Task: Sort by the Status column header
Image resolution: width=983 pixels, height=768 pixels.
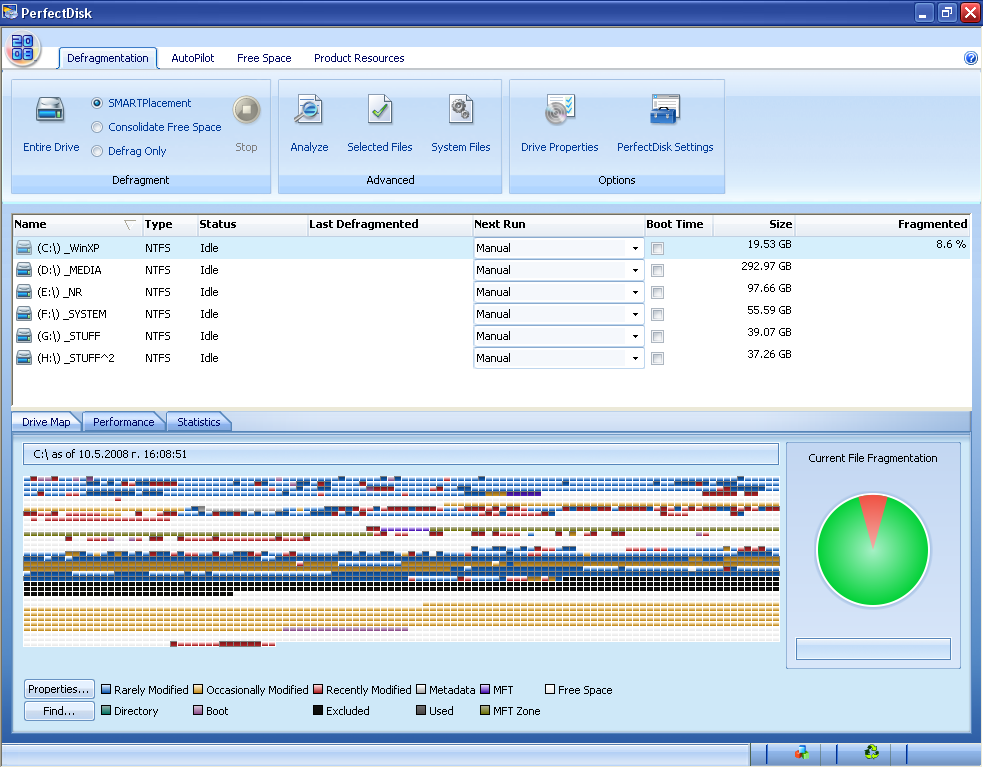Action: click(252, 224)
